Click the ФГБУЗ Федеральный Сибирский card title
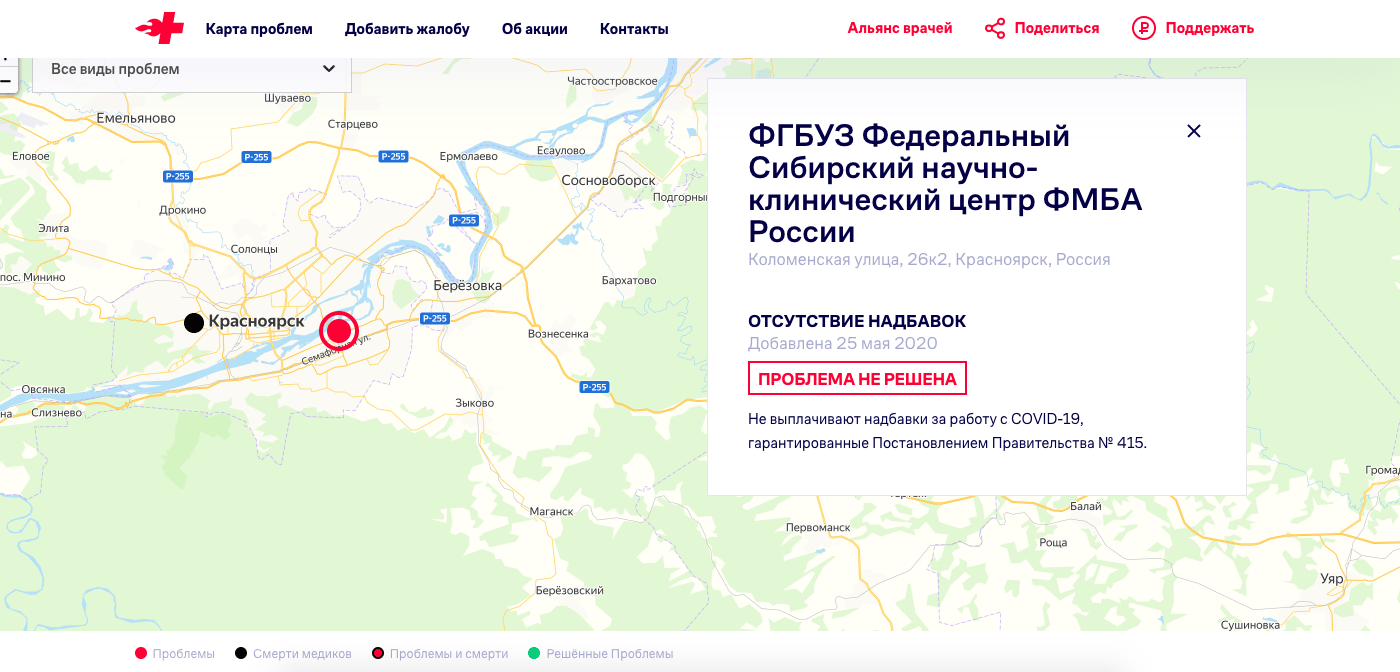Viewport: 1400px width, 672px height. click(x=946, y=184)
